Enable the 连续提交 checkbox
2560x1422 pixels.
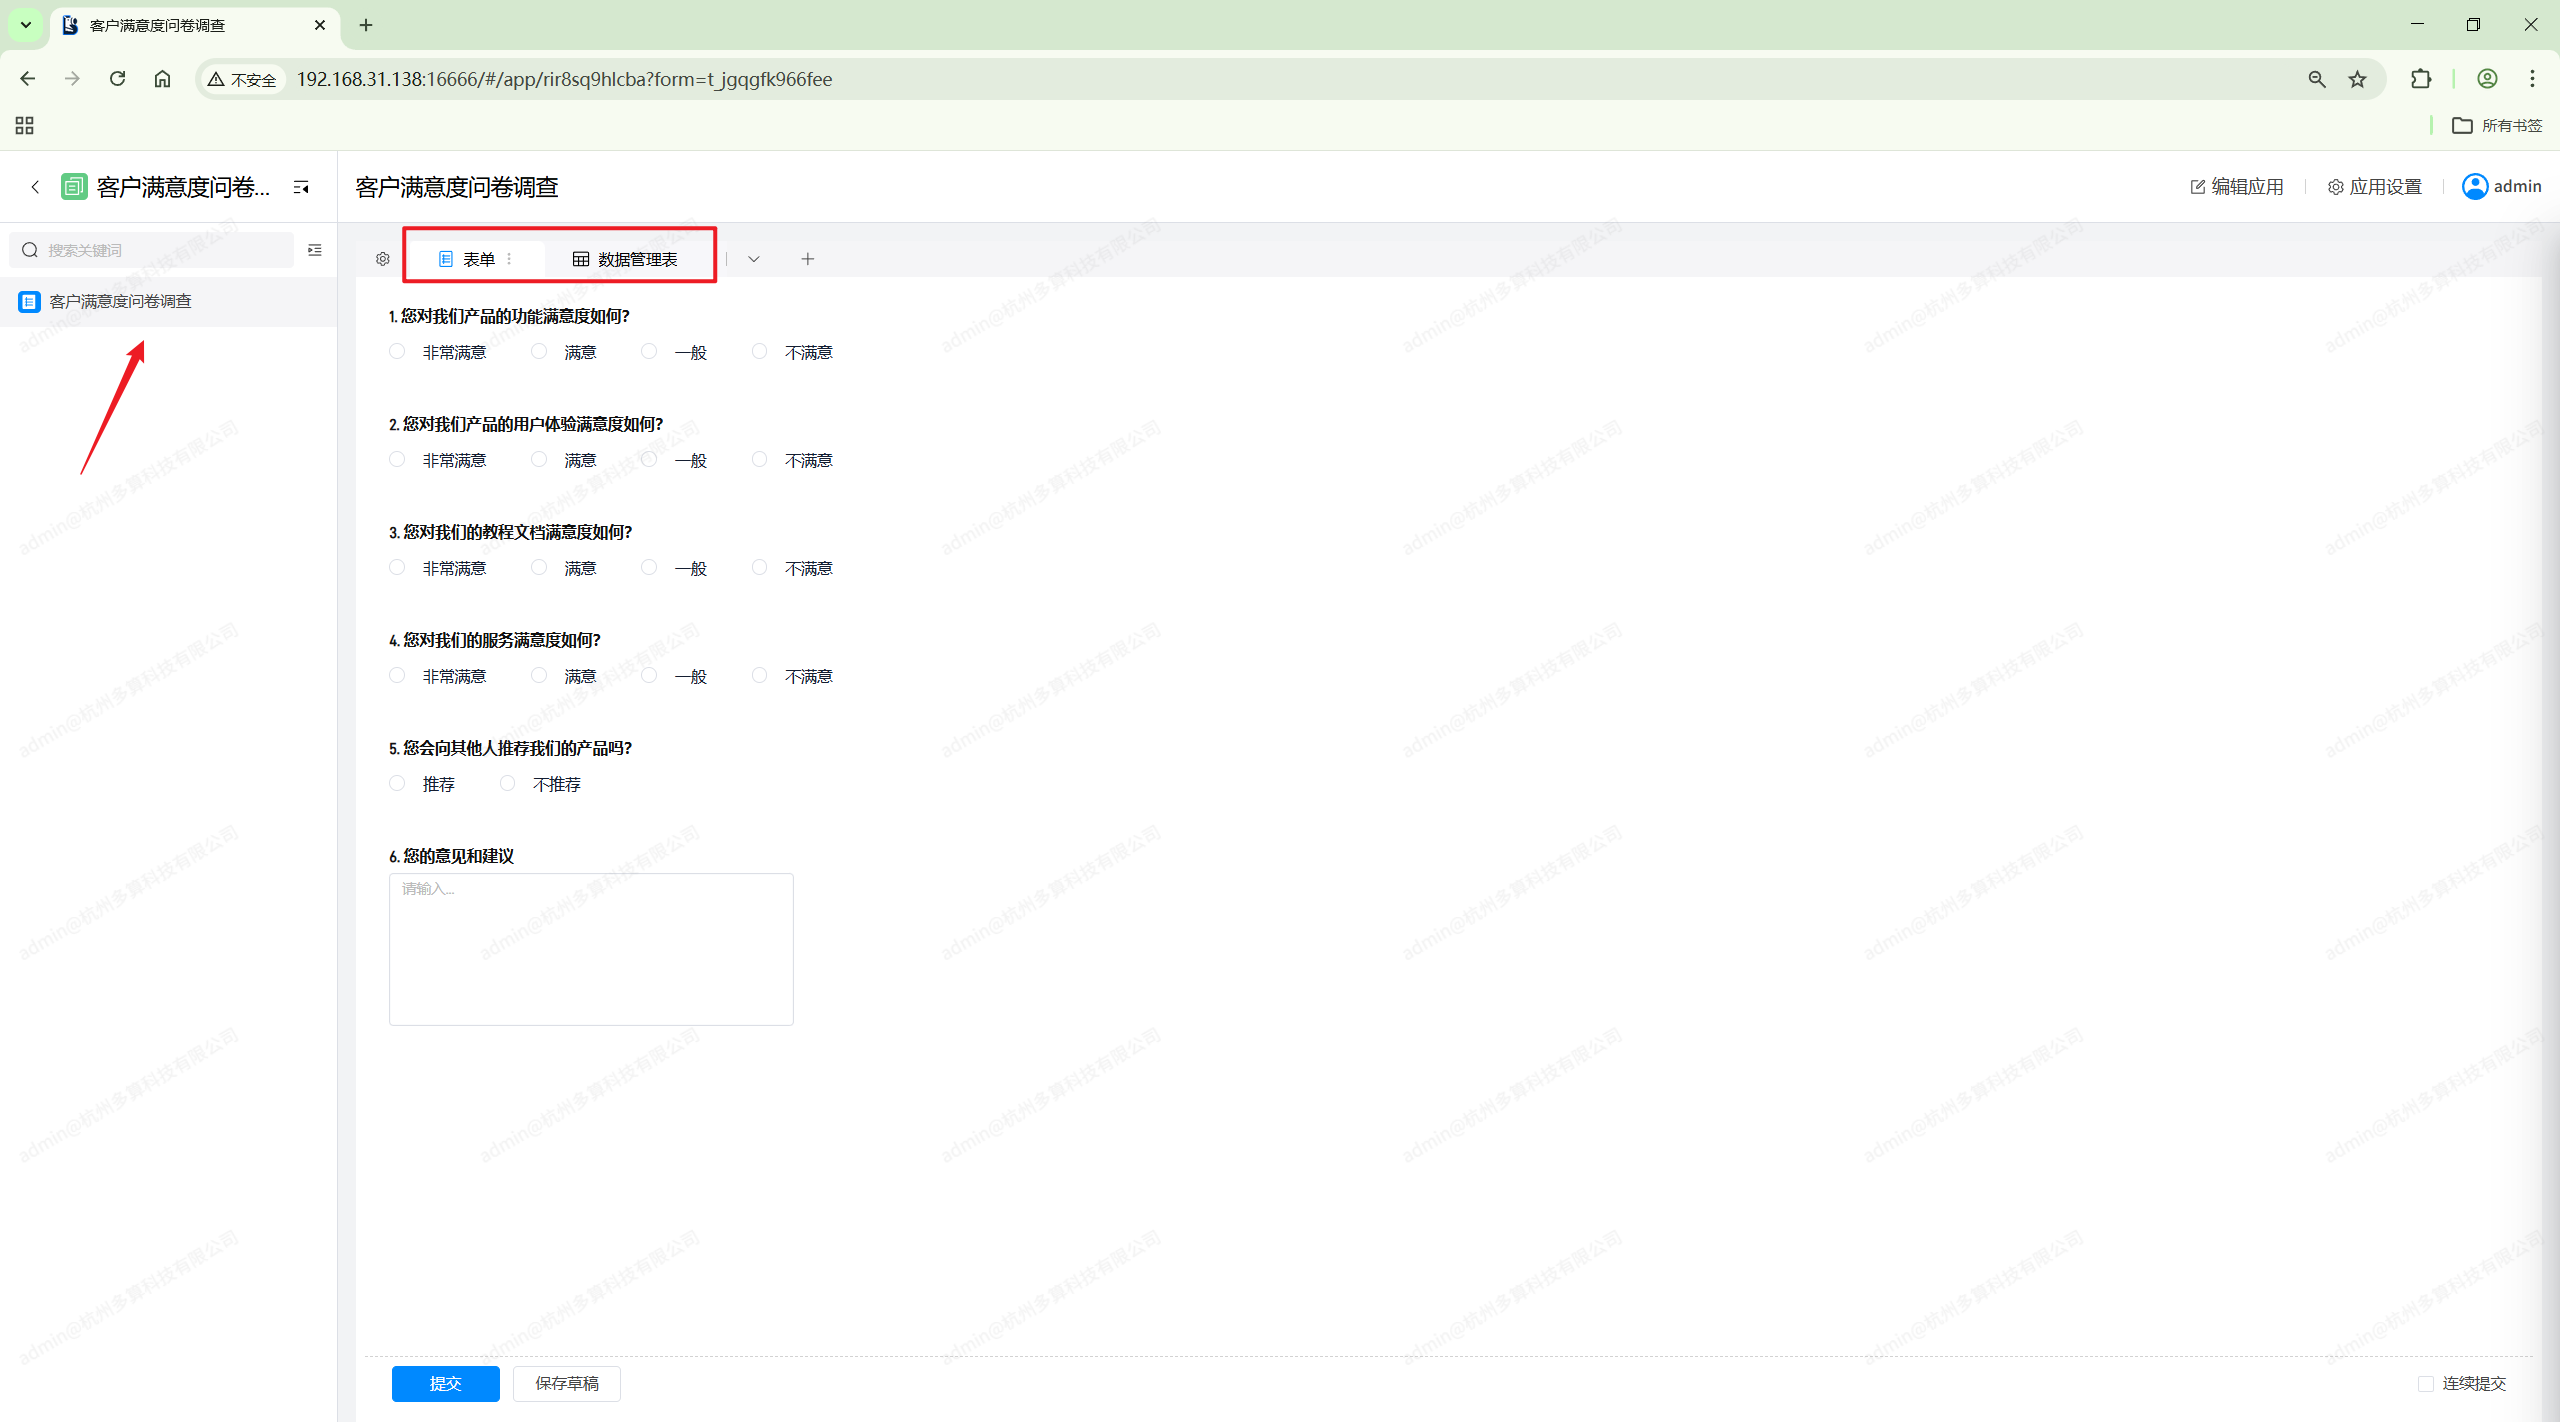coord(2425,1384)
